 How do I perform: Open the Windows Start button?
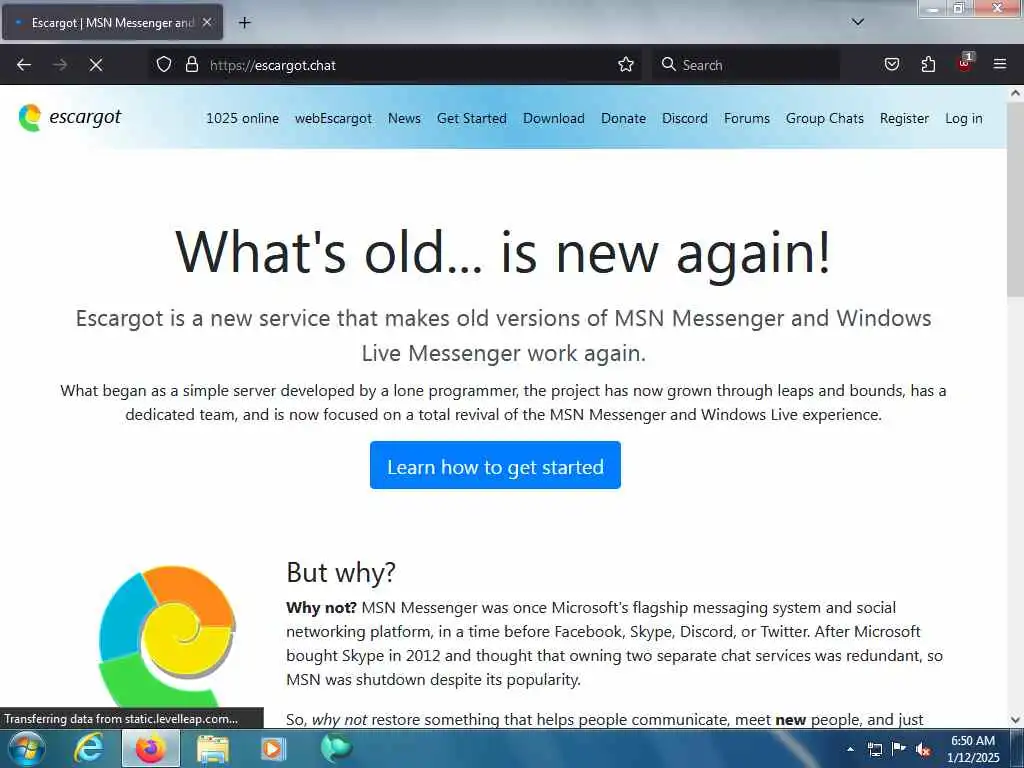pyautogui.click(x=26, y=748)
